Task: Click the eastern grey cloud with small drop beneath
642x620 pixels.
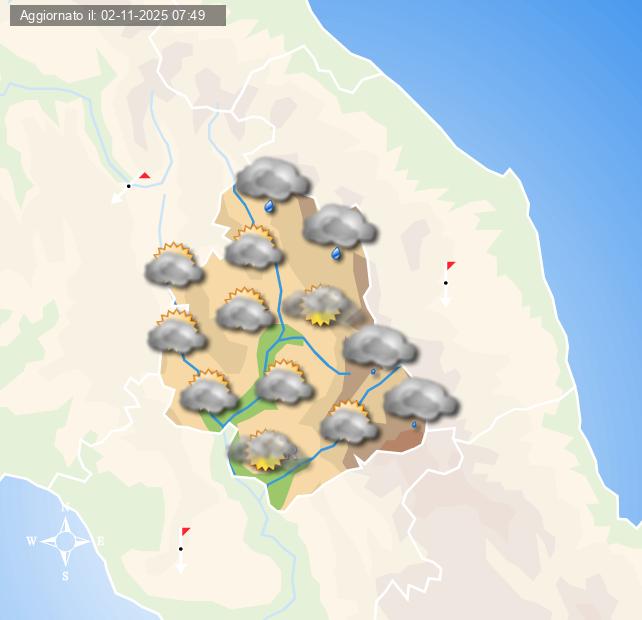Action: (380, 351)
